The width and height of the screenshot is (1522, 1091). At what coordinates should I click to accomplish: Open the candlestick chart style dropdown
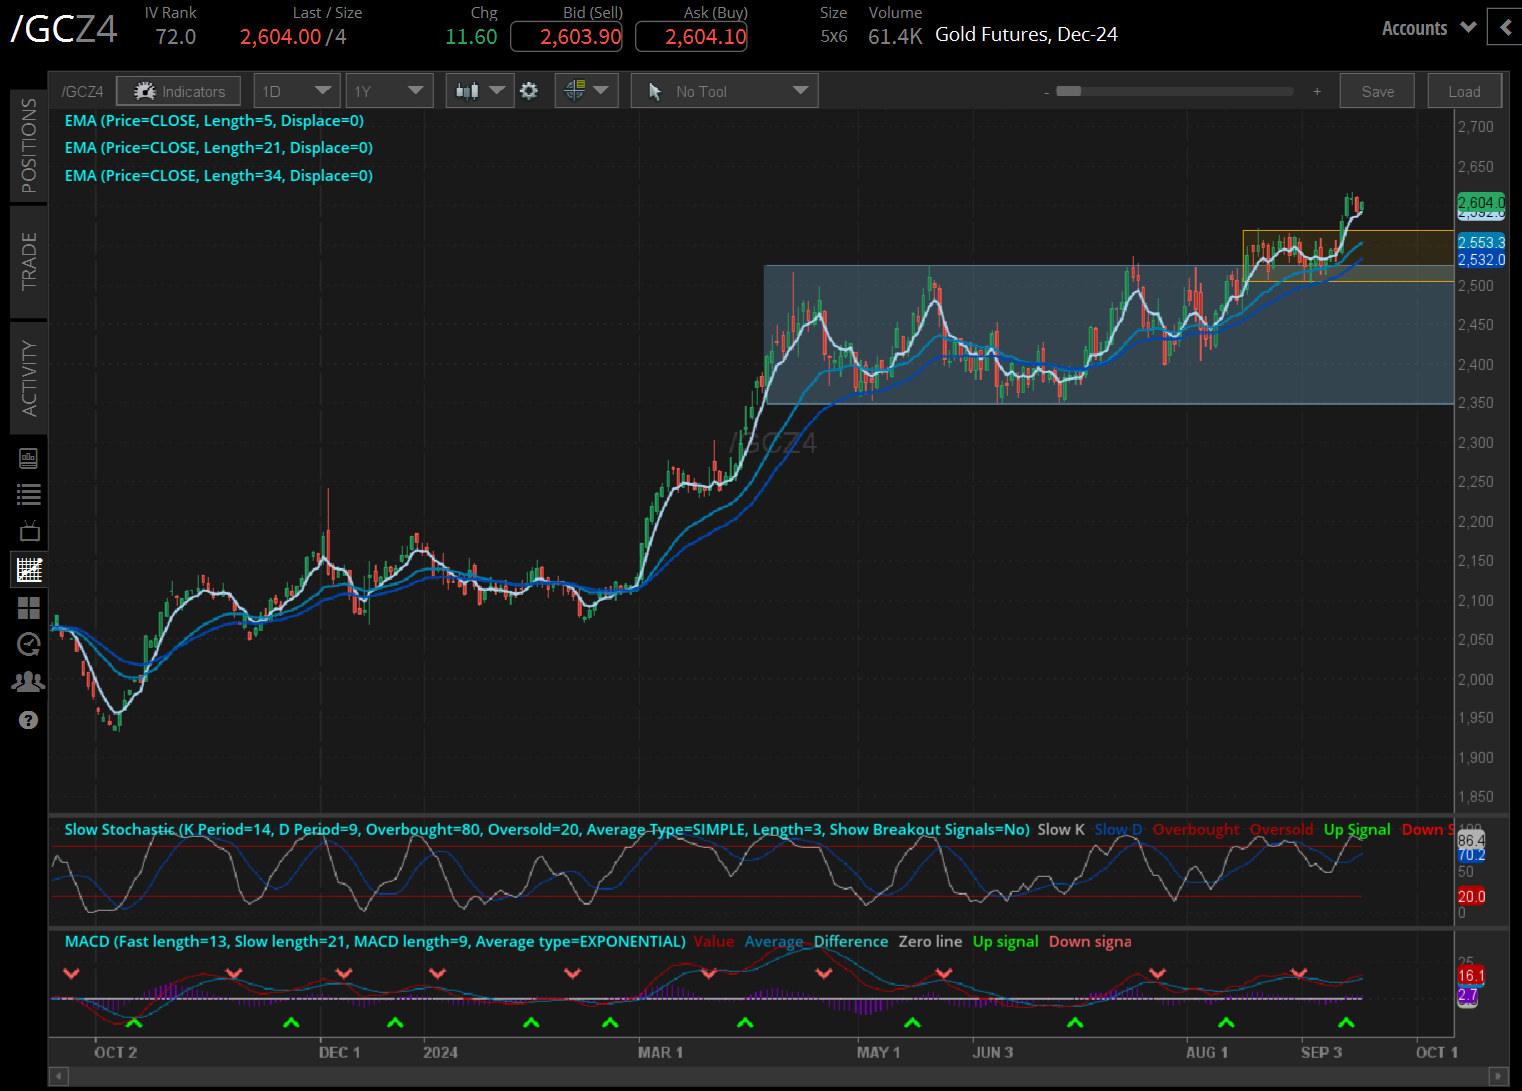(479, 91)
